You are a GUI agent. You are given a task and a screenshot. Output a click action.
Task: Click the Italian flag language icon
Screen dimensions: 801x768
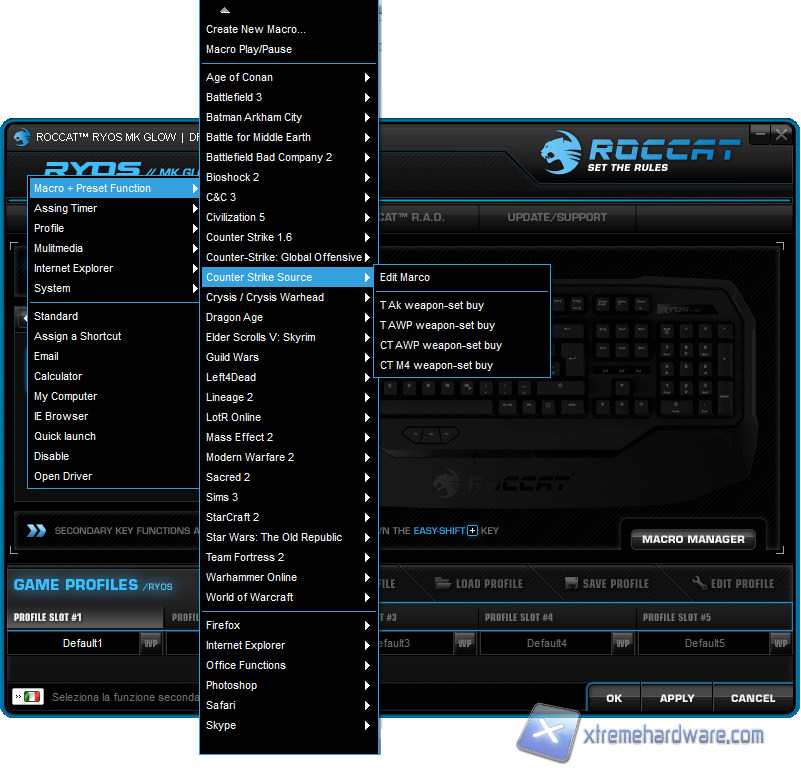pyautogui.click(x=33, y=696)
